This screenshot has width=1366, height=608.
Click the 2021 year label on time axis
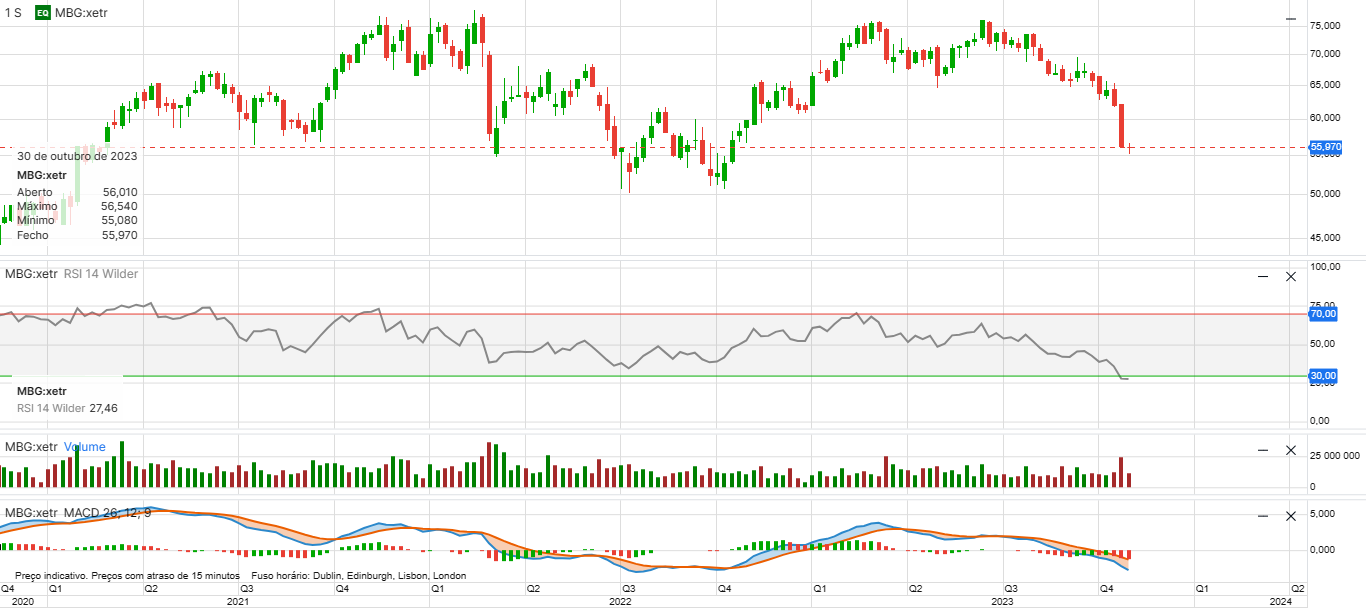point(238,602)
